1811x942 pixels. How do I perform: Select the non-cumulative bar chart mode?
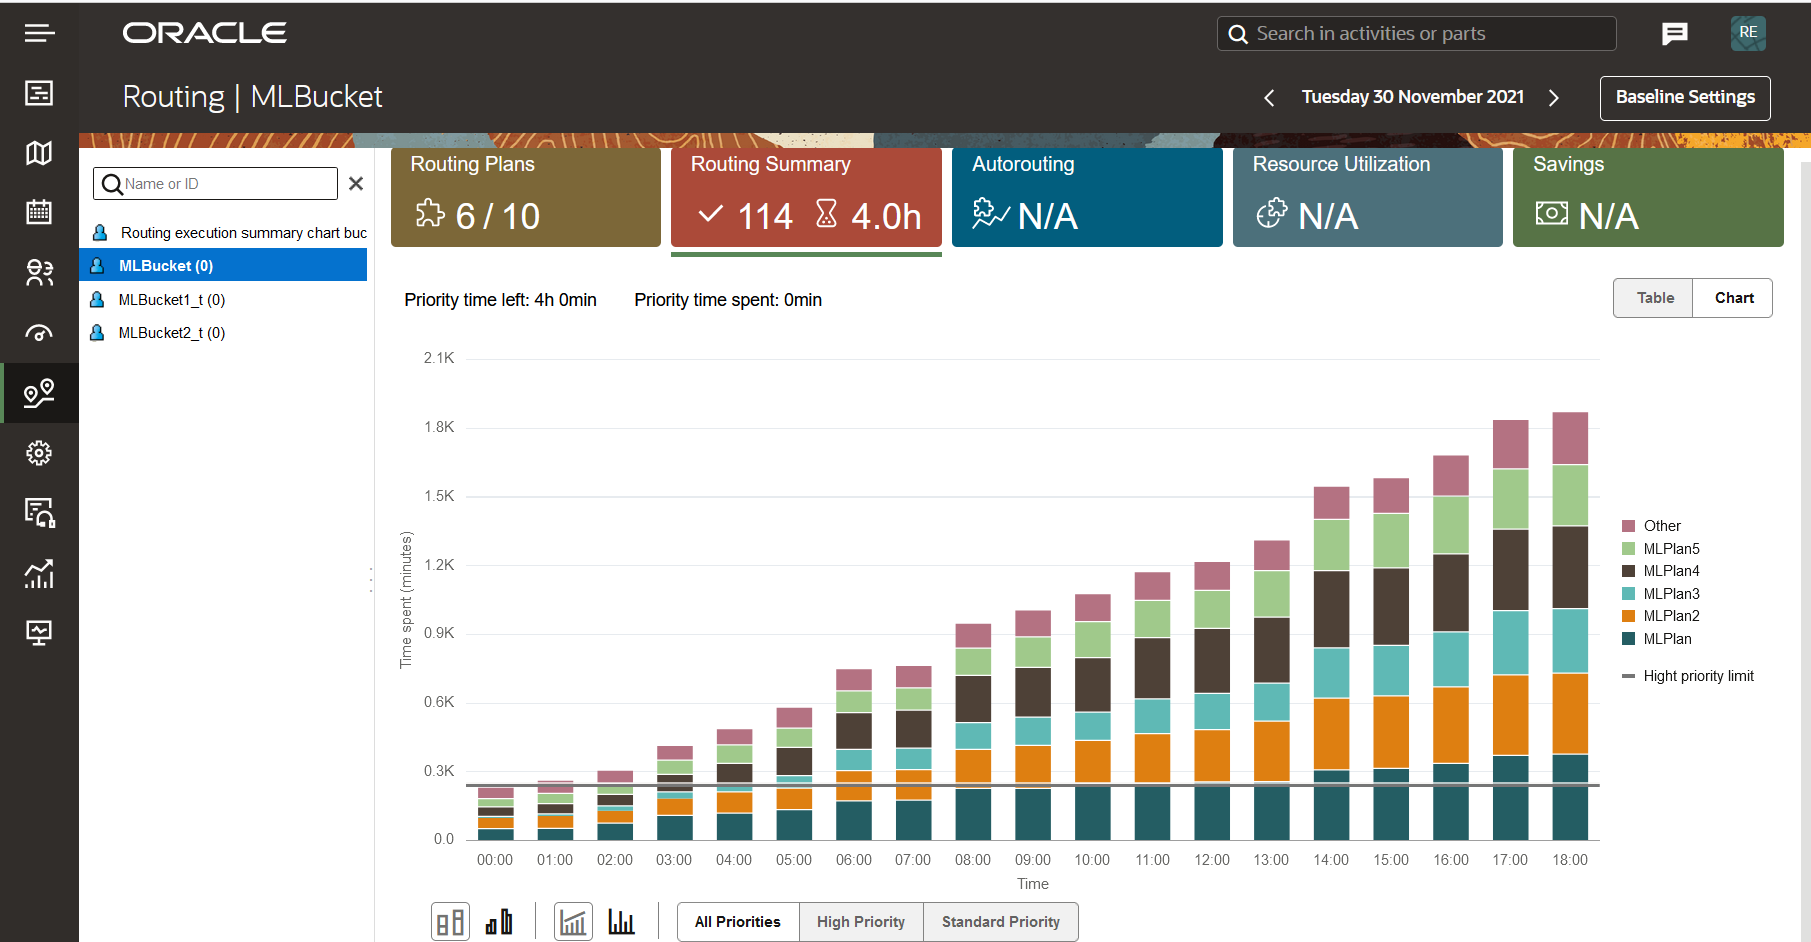(621, 922)
